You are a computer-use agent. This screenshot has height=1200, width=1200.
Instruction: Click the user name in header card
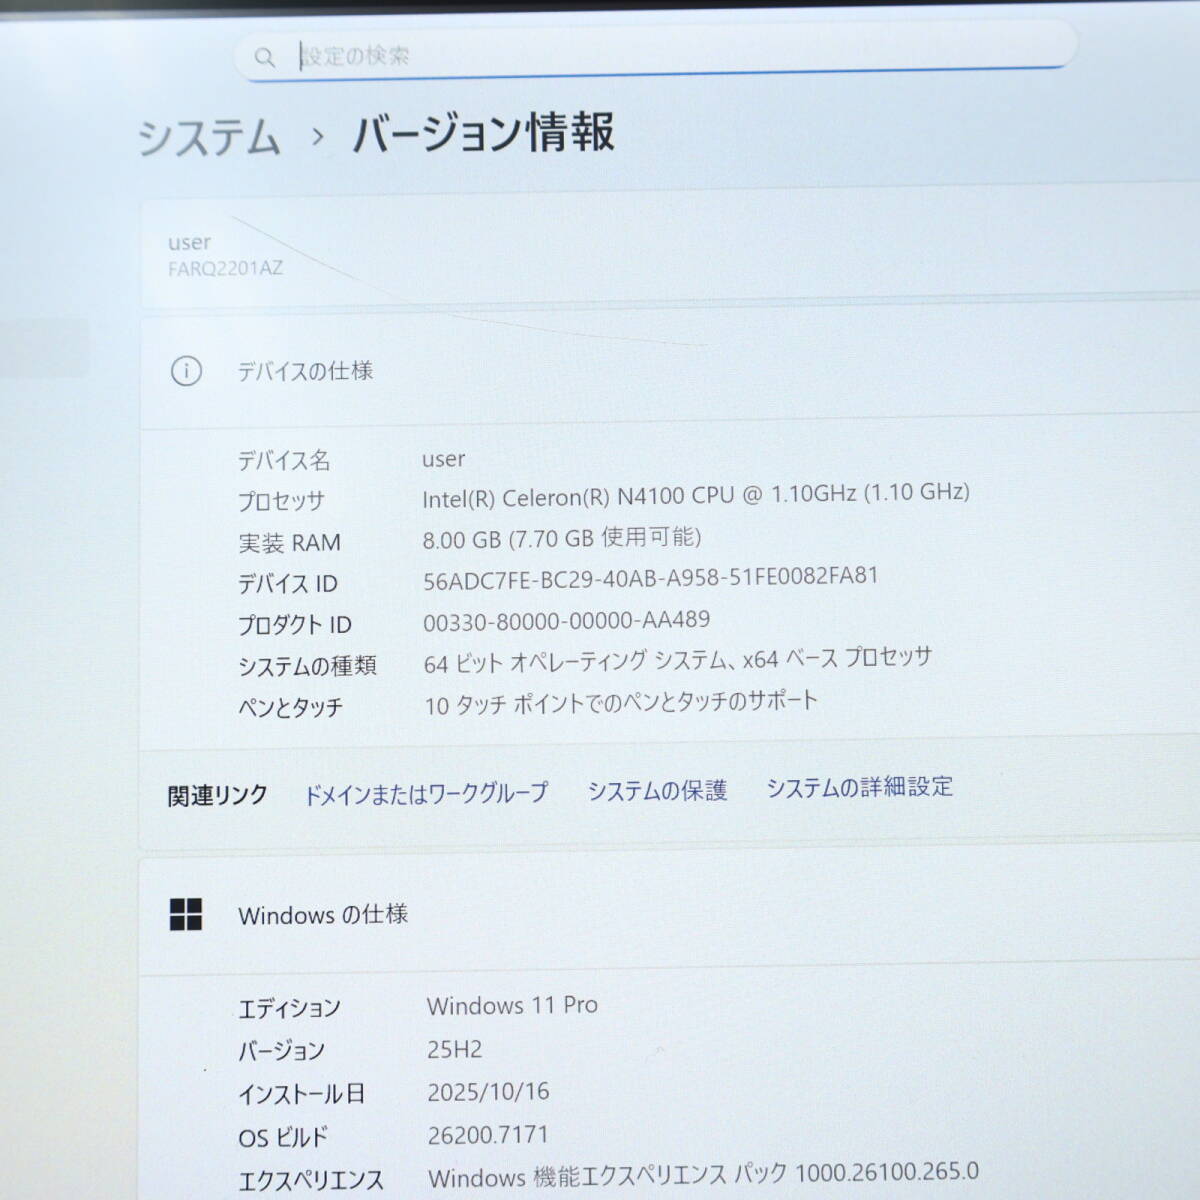(x=189, y=242)
